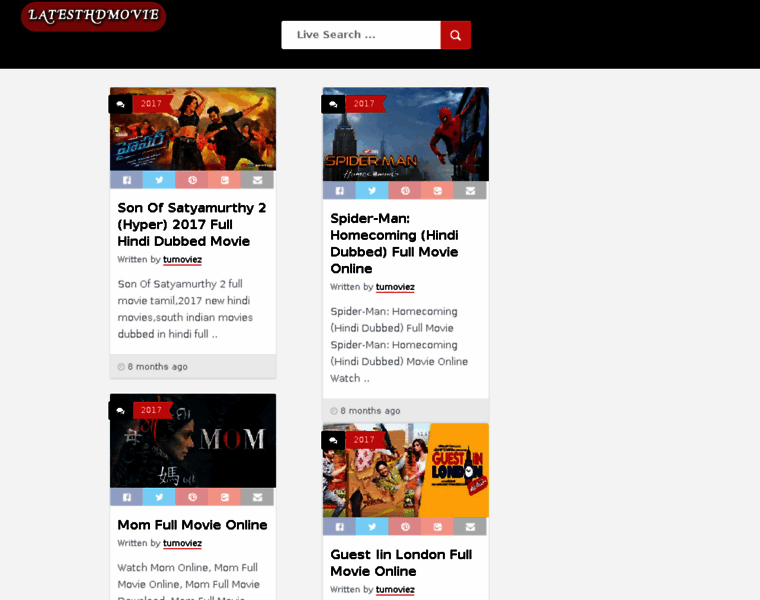Pin Son Of Satyamurthy 2 on Pinterest

(x=192, y=180)
